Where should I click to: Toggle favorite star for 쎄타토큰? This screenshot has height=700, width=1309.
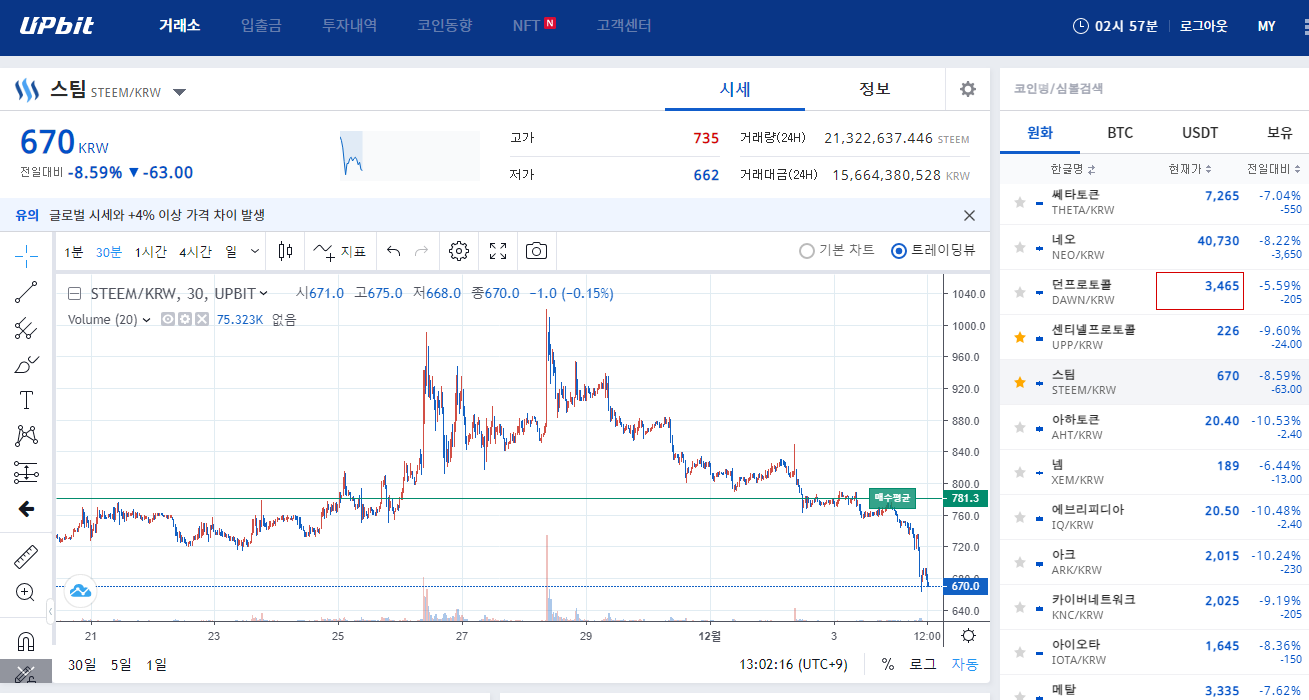(1019, 202)
